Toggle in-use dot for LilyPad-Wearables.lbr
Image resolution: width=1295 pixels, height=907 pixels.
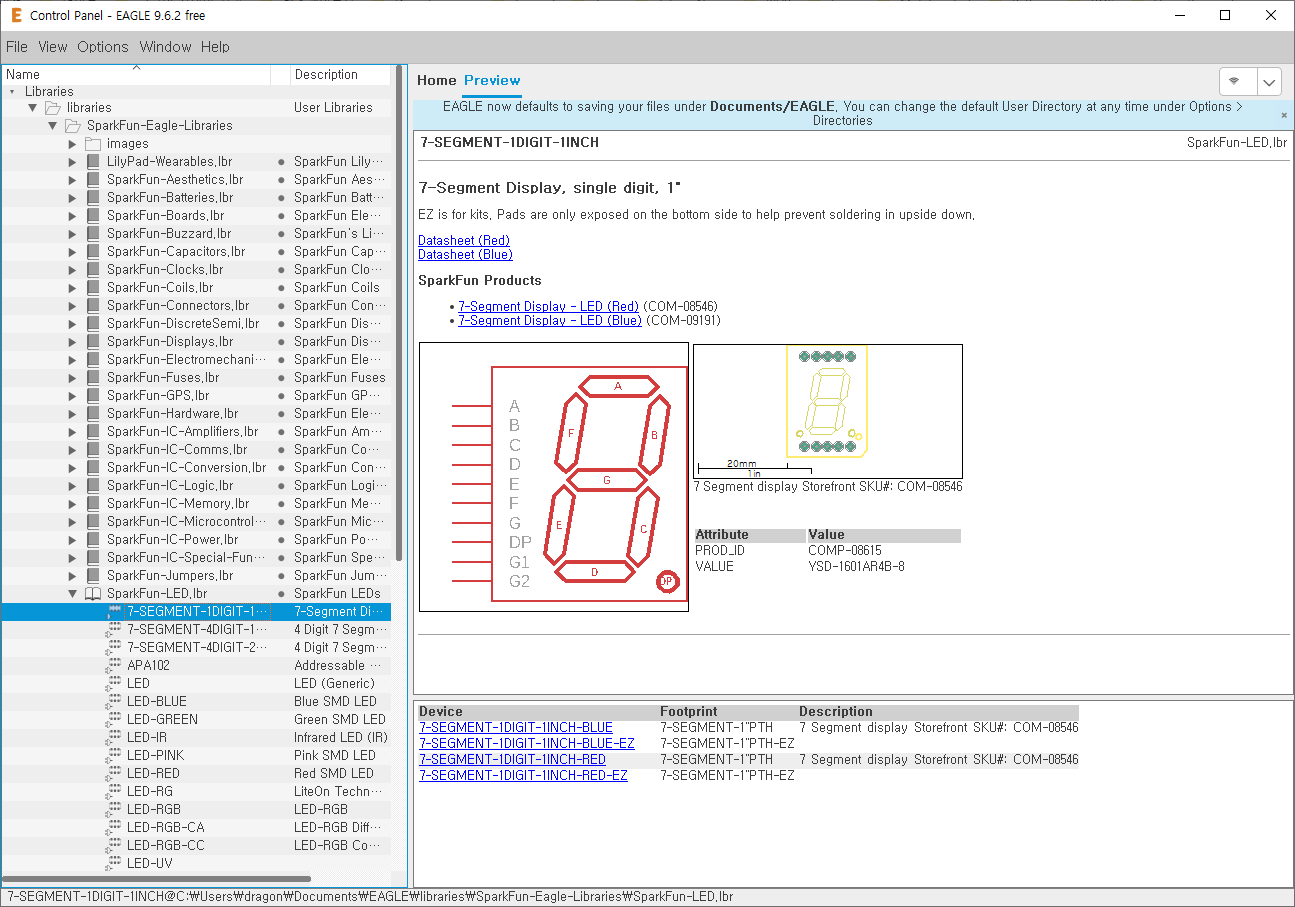pos(281,161)
